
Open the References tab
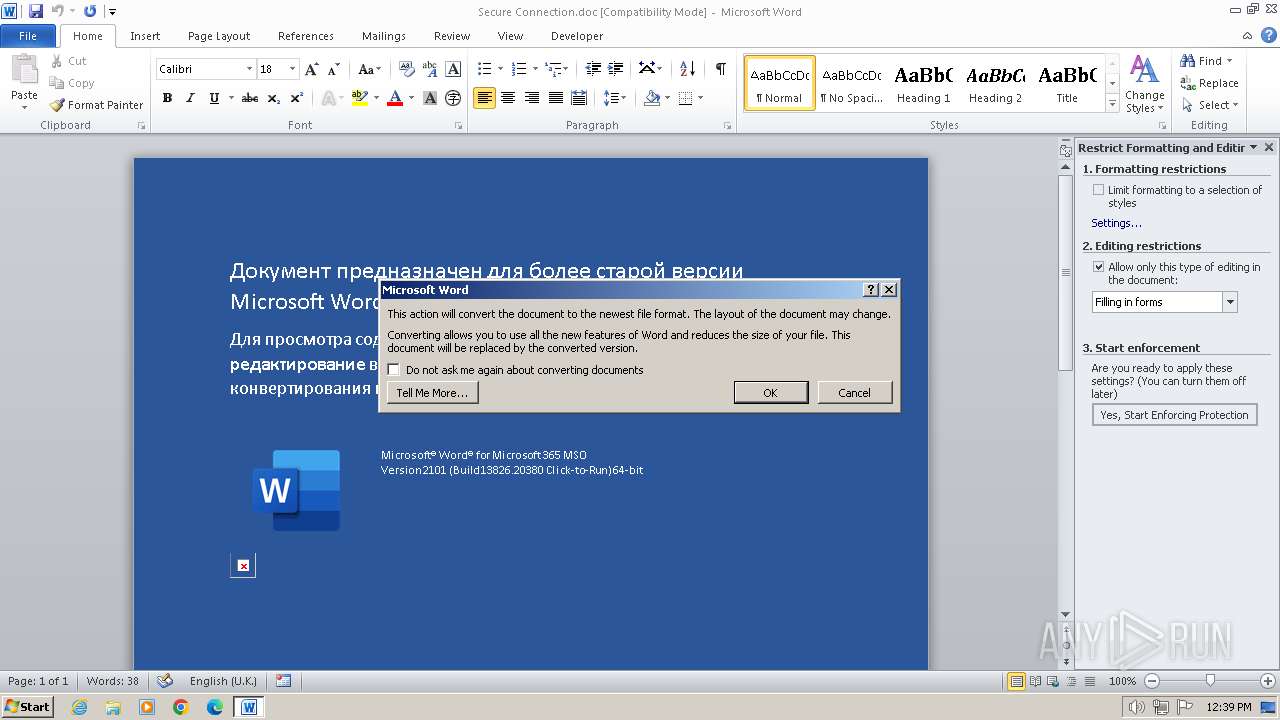(306, 36)
